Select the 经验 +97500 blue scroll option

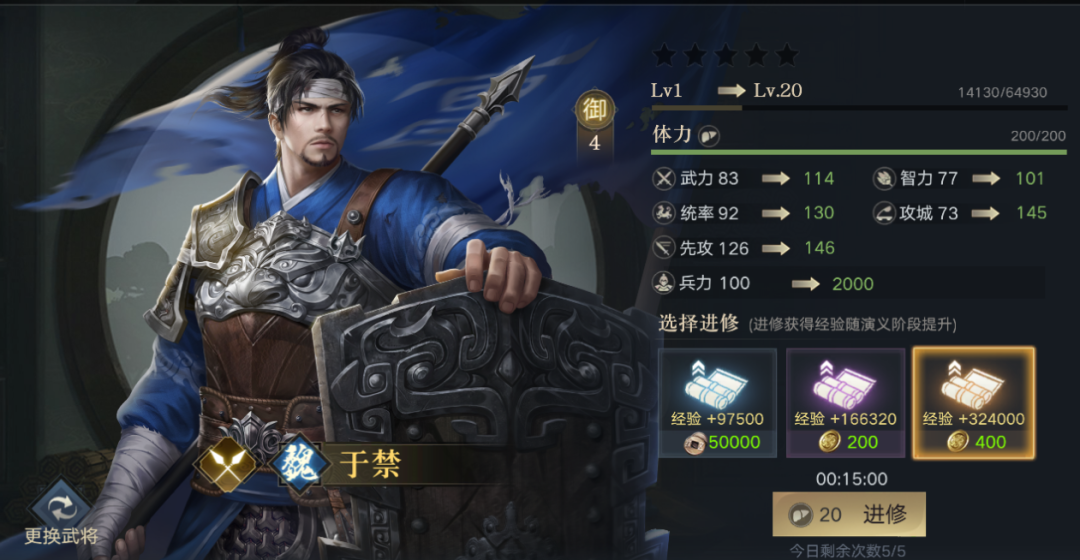pyautogui.click(x=718, y=403)
